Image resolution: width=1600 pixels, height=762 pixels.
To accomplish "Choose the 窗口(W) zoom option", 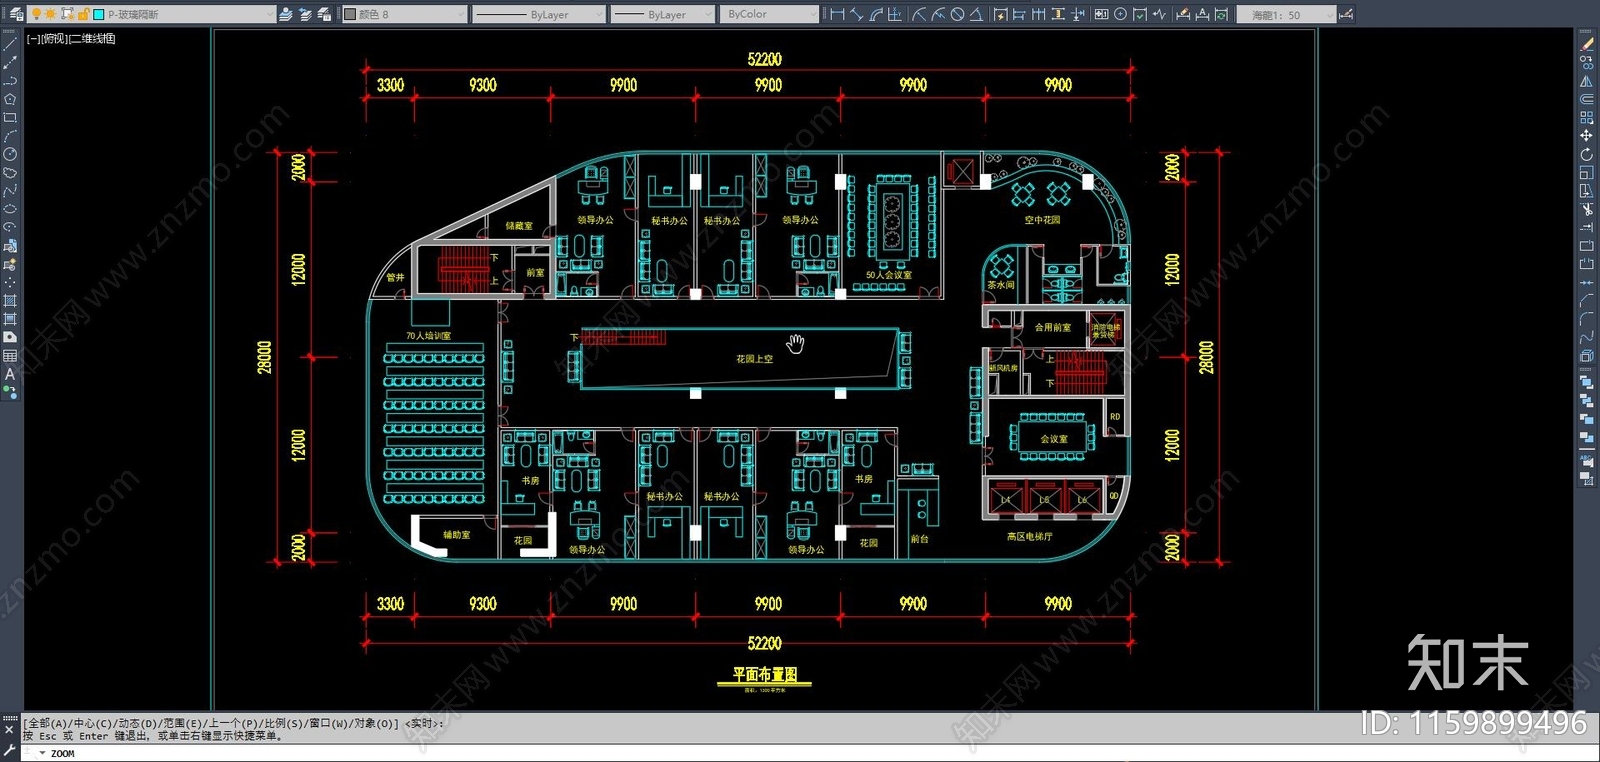I will coord(331,723).
